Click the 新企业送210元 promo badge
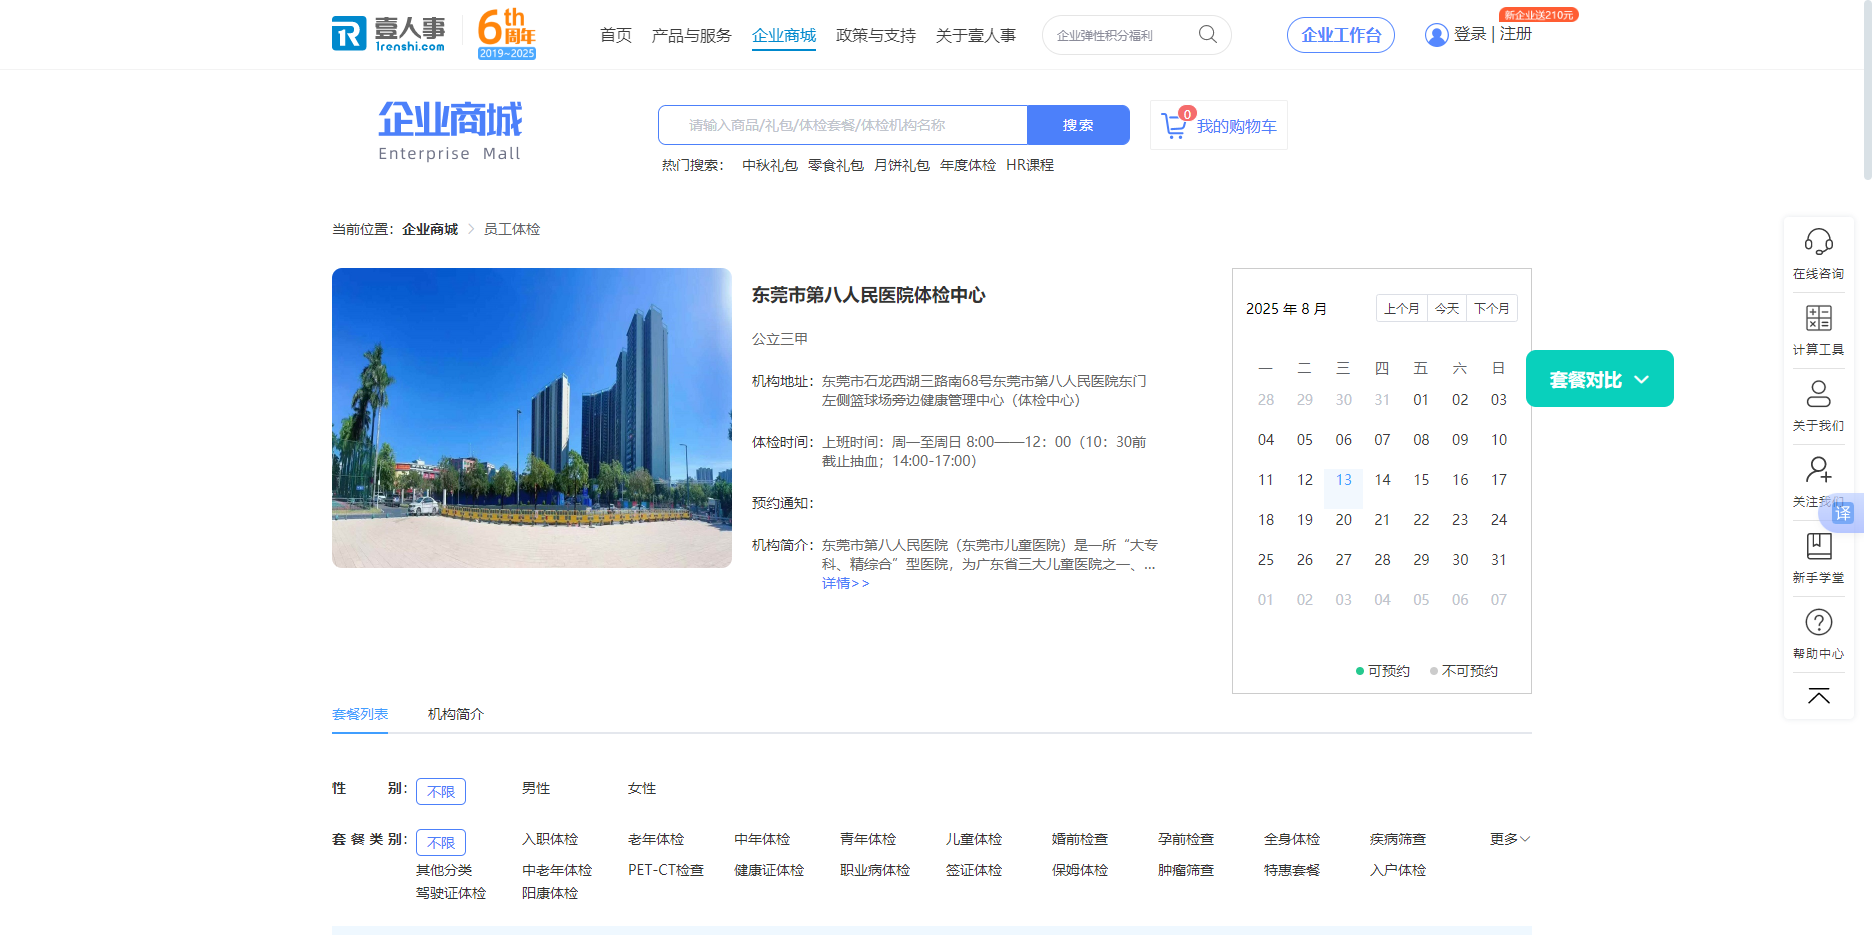The image size is (1872, 935). 1539,15
